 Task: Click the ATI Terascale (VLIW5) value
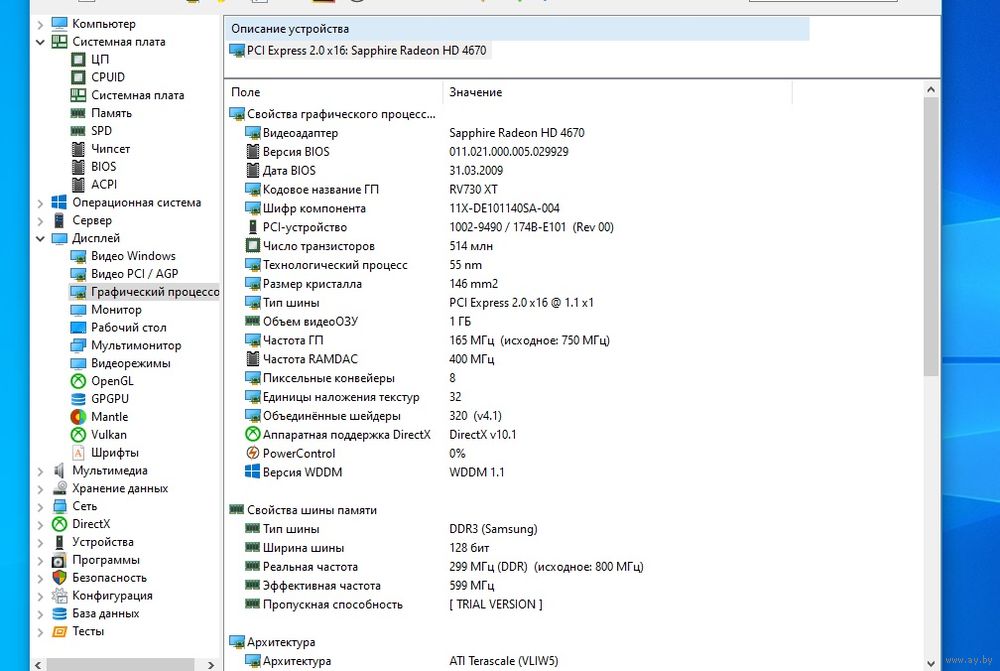tap(503, 661)
